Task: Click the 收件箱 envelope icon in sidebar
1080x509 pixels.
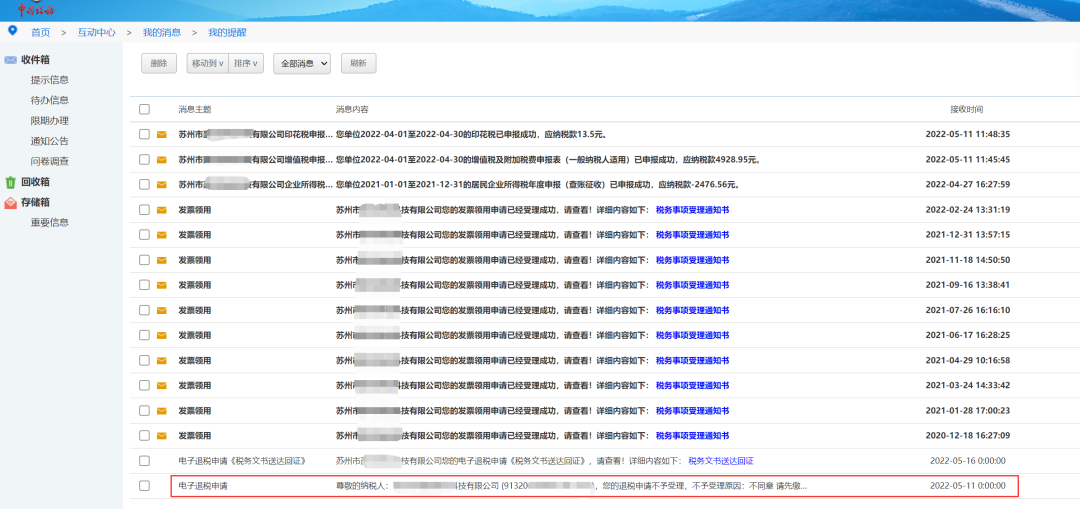Action: coord(11,60)
